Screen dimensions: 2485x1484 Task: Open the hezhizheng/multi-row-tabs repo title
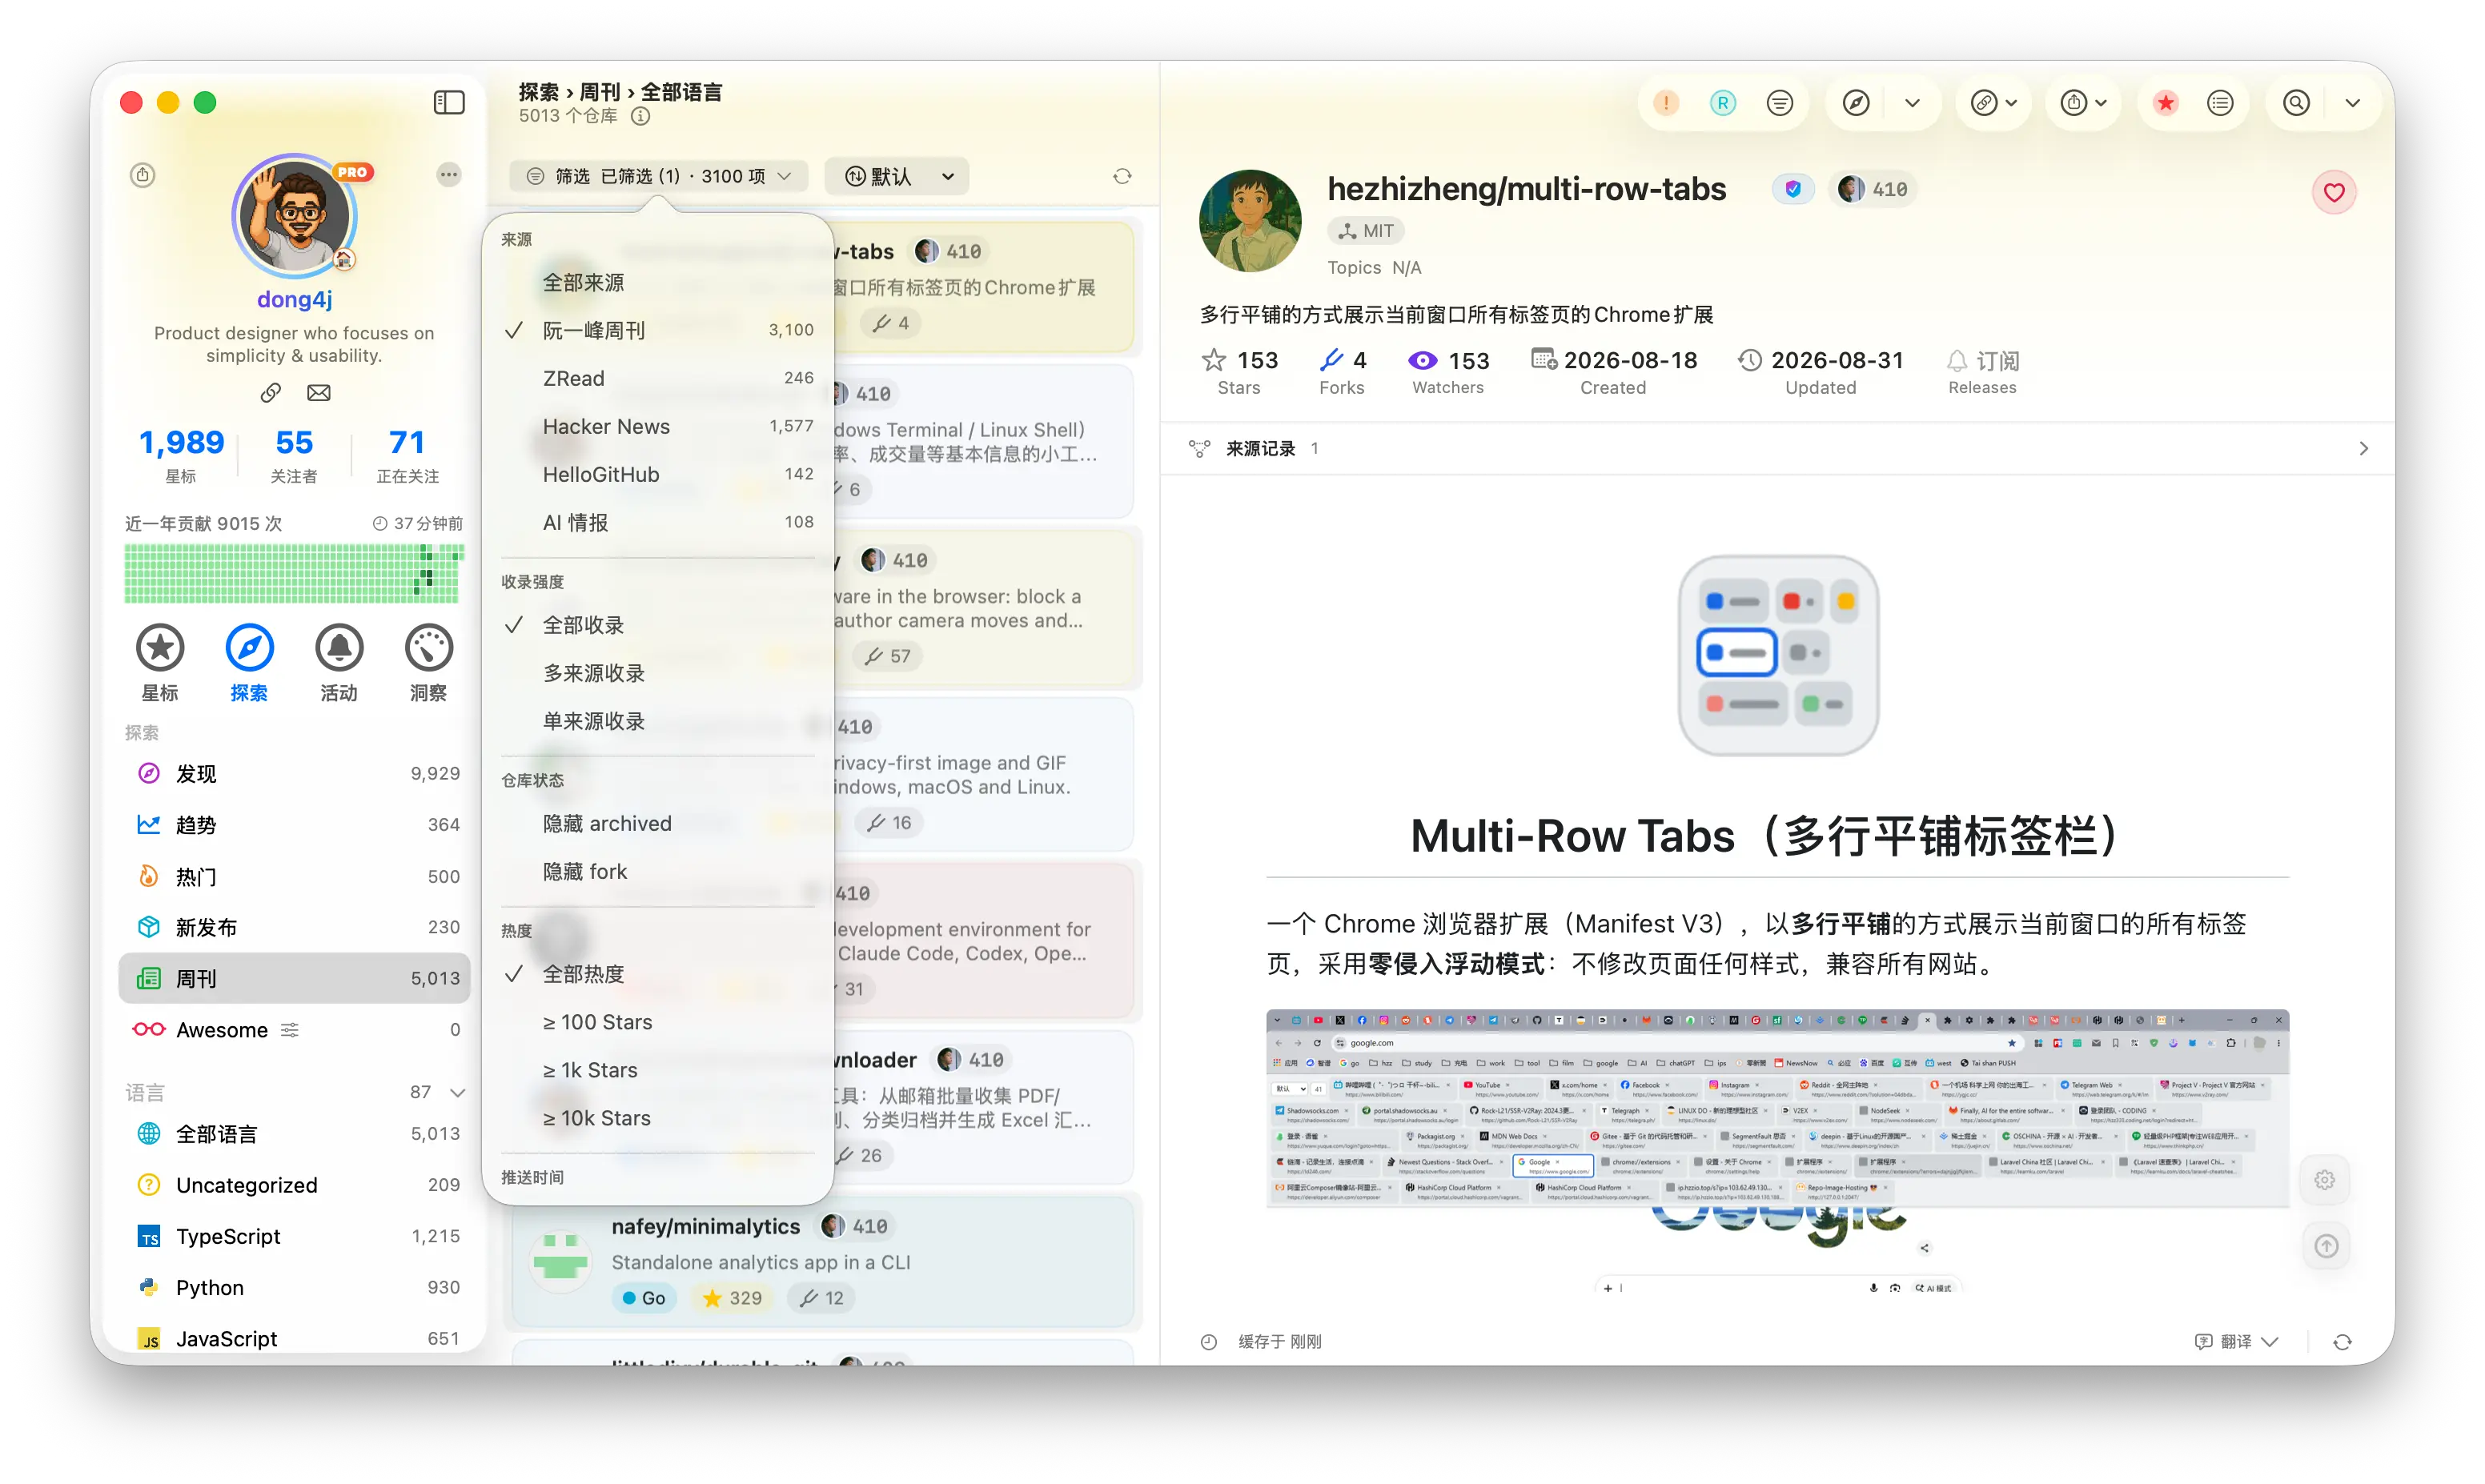(1526, 189)
